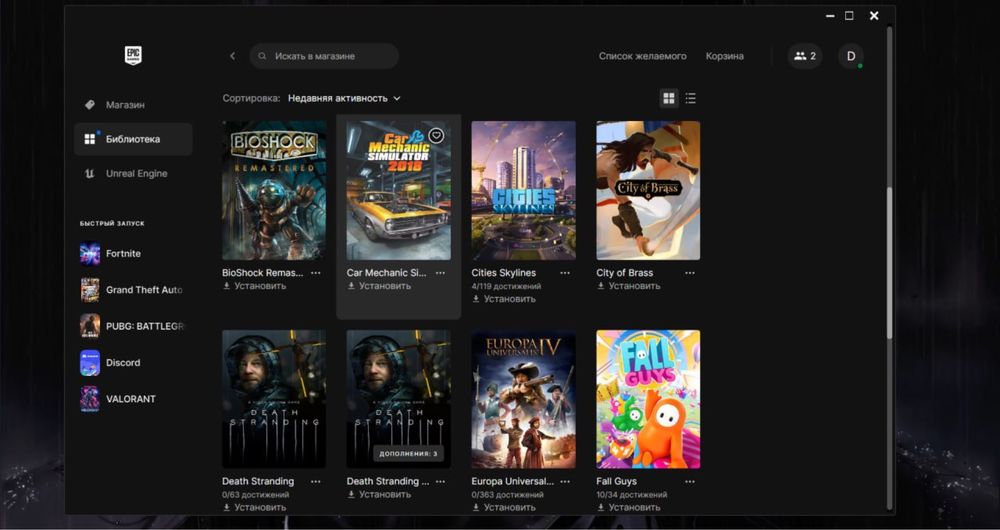1000x530 pixels.
Task: Click Cities Skylines 4/119 achievements text
Action: click(x=506, y=286)
